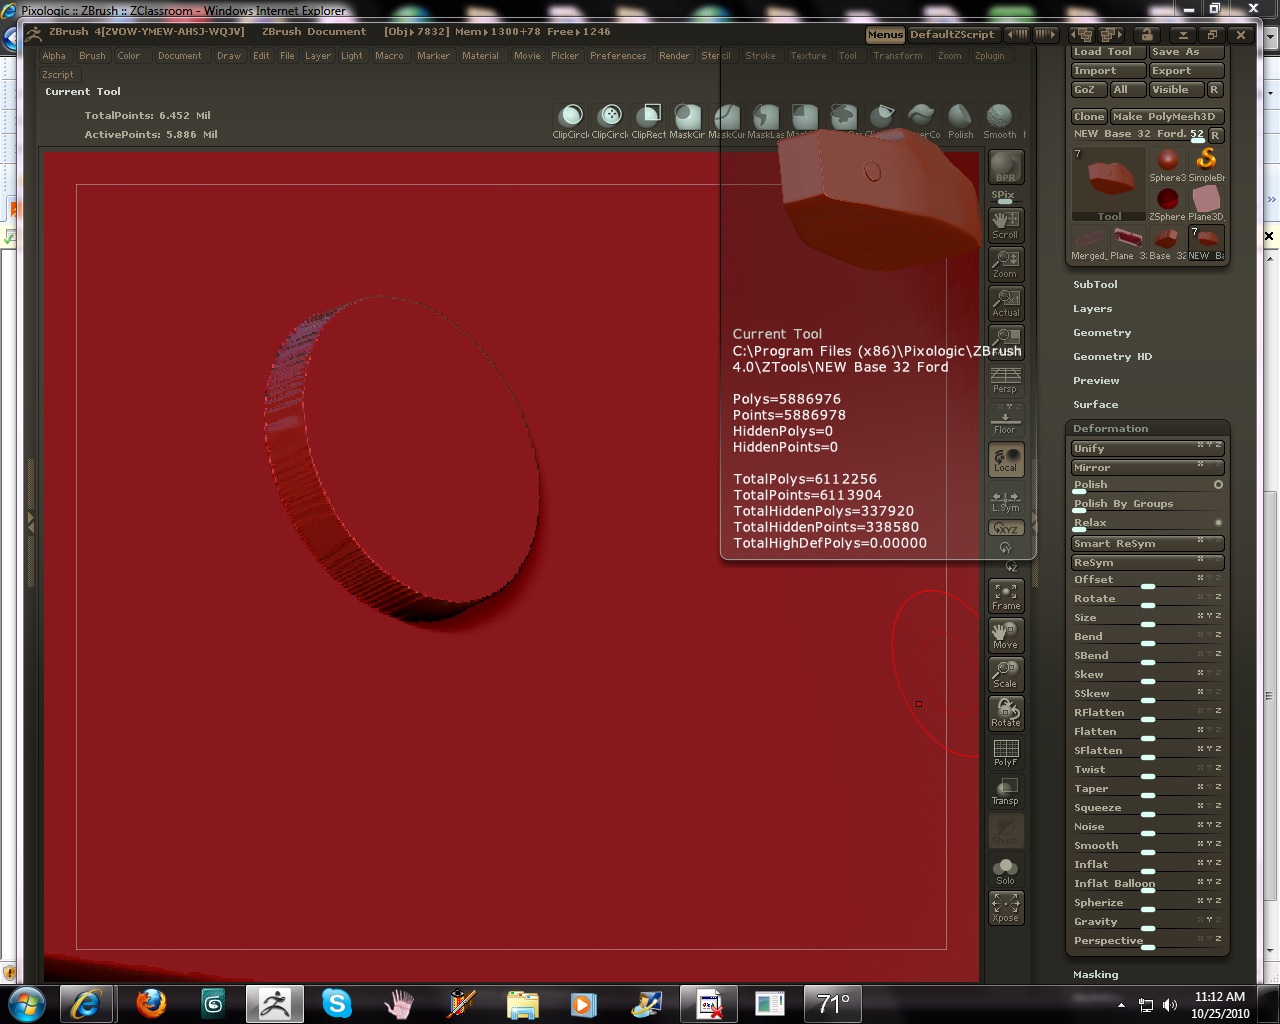The image size is (1280, 1024).
Task: Open Internet Explorer taskbar icon
Action: [88, 1003]
